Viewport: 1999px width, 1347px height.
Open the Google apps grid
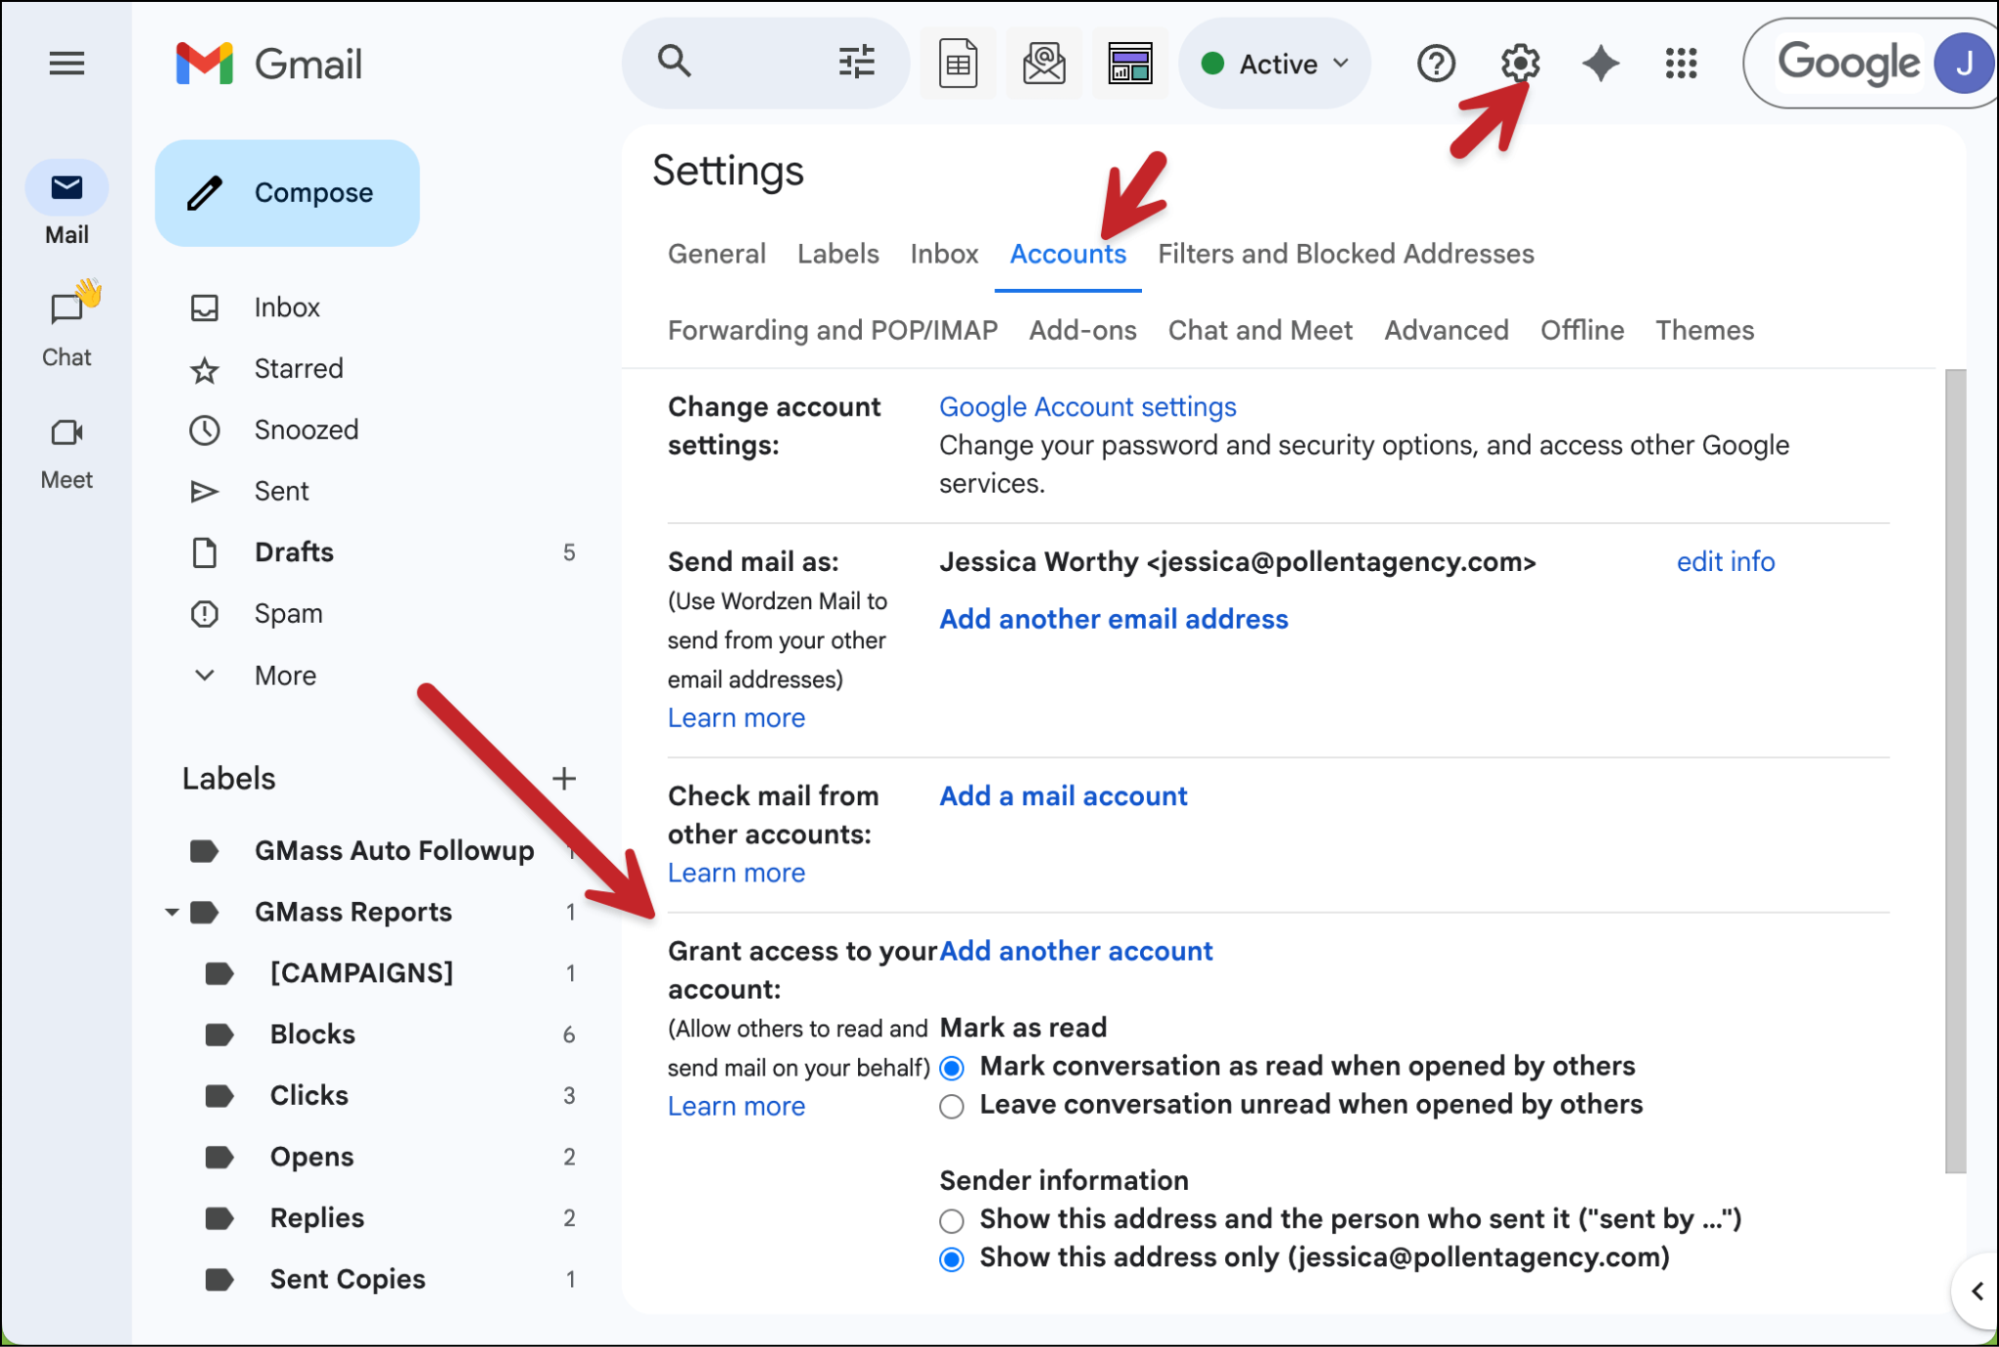tap(1681, 64)
